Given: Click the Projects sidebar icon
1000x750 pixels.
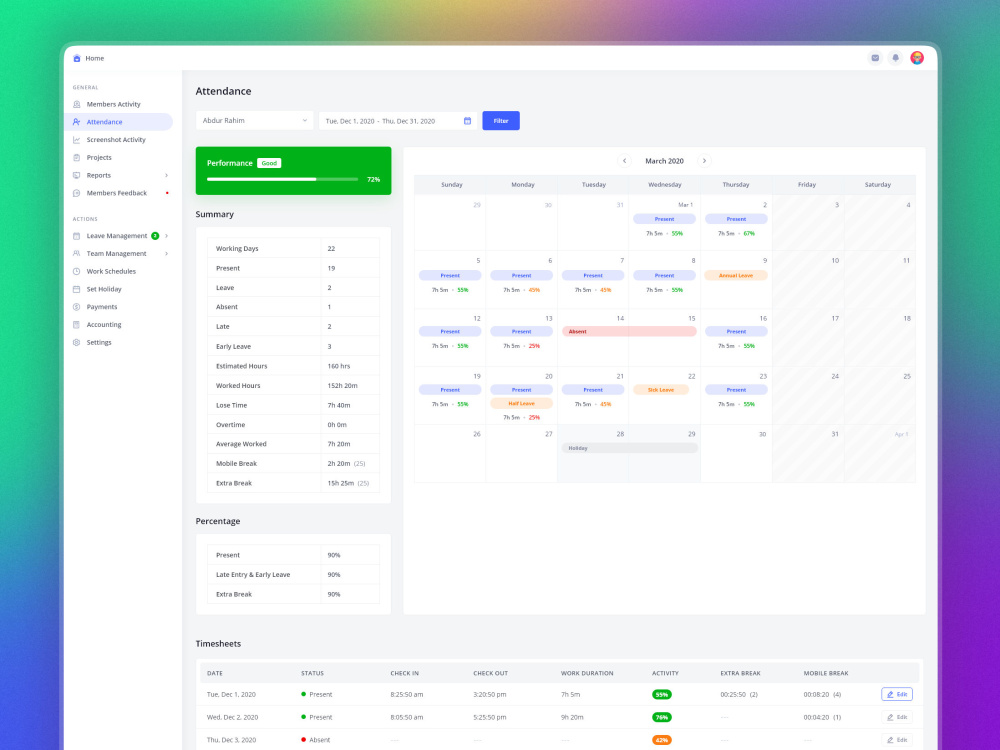Looking at the screenshot, I should click(77, 158).
